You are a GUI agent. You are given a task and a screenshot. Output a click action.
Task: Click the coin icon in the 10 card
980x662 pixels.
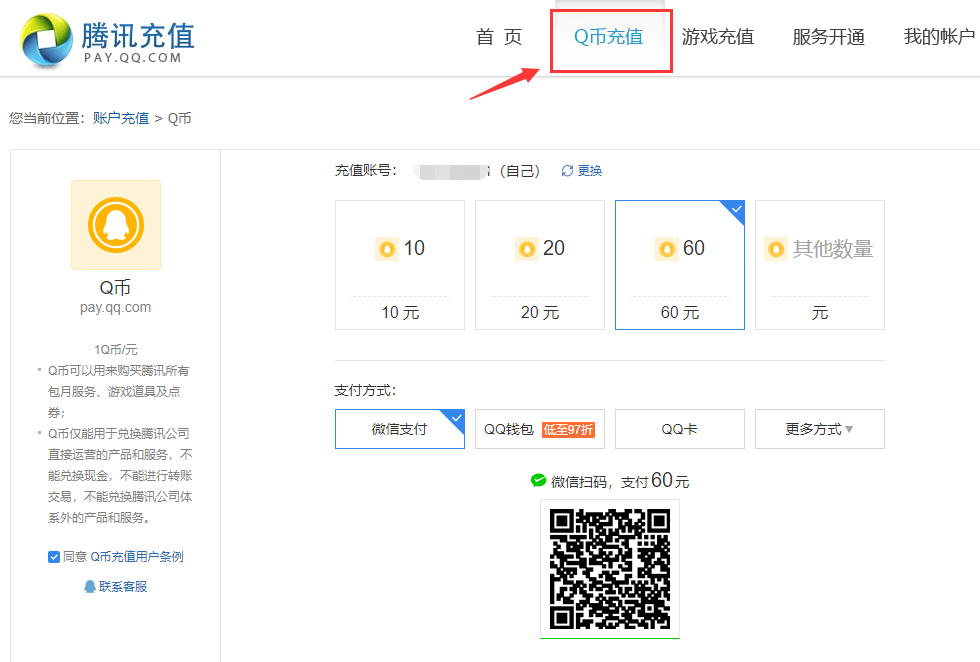click(387, 249)
